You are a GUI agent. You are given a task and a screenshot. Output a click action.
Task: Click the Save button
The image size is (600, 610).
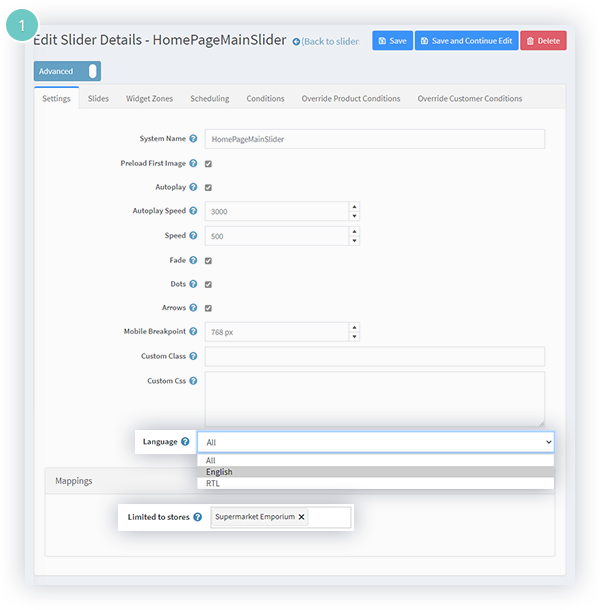[x=392, y=40]
